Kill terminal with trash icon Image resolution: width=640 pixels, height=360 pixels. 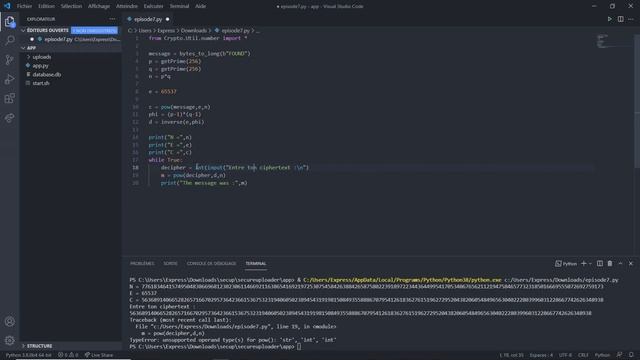point(610,264)
